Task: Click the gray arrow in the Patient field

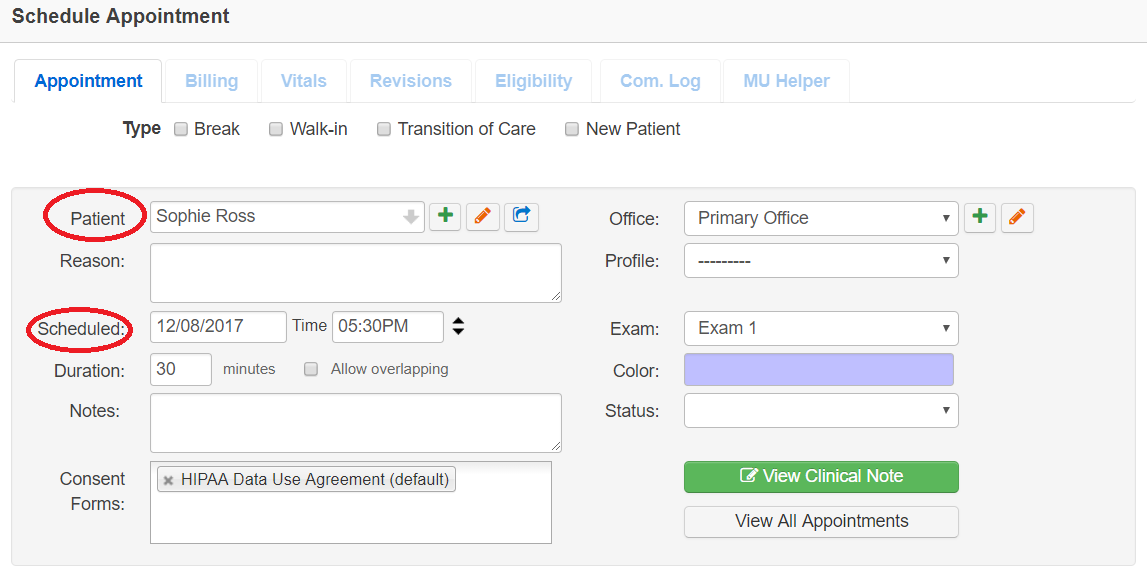Action: [x=411, y=217]
